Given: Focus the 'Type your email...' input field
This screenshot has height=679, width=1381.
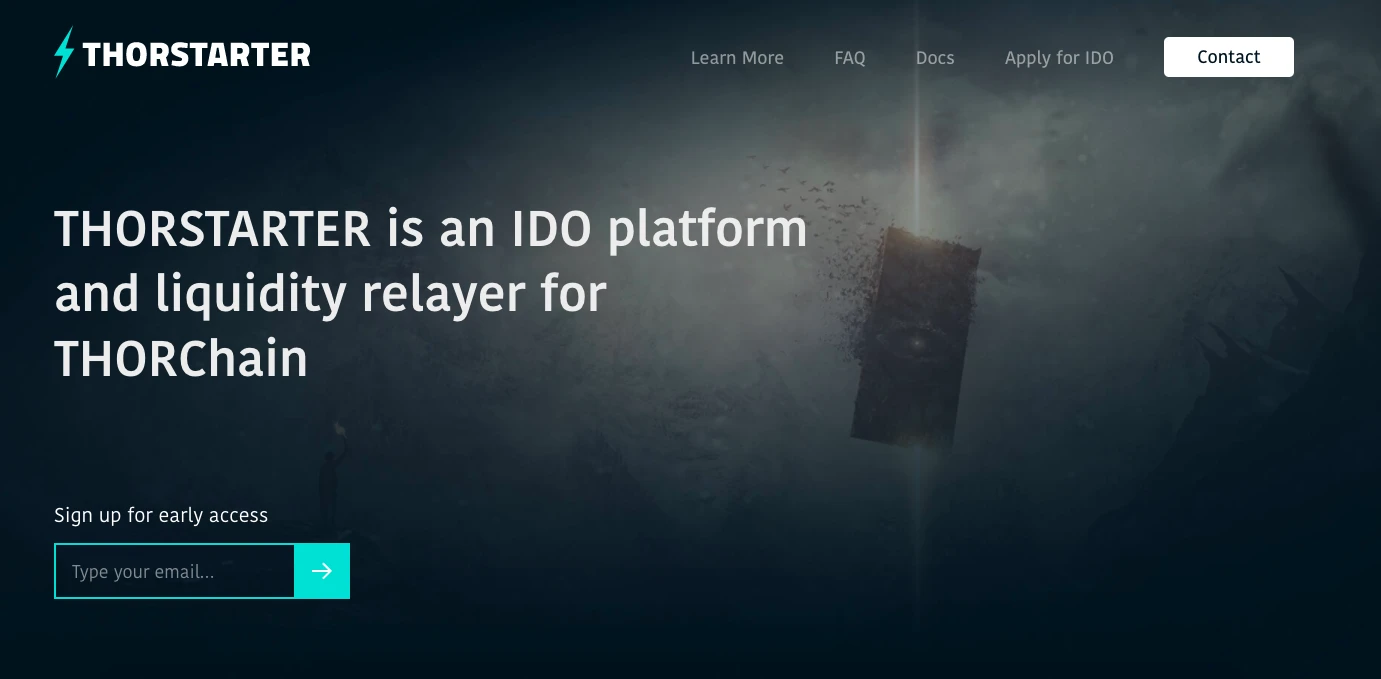Looking at the screenshot, I should coord(175,571).
